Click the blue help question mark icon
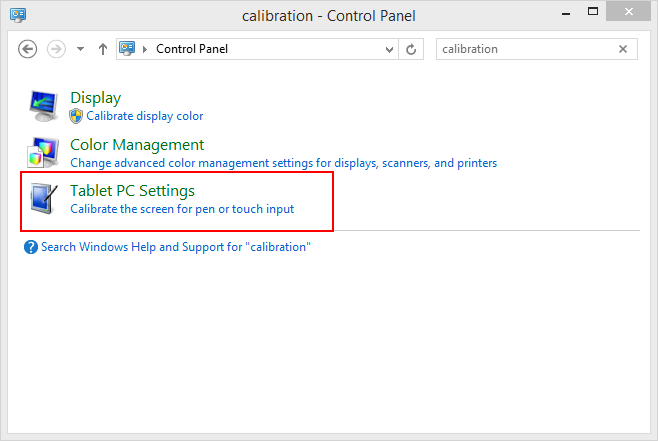The image size is (658, 441). click(x=31, y=247)
